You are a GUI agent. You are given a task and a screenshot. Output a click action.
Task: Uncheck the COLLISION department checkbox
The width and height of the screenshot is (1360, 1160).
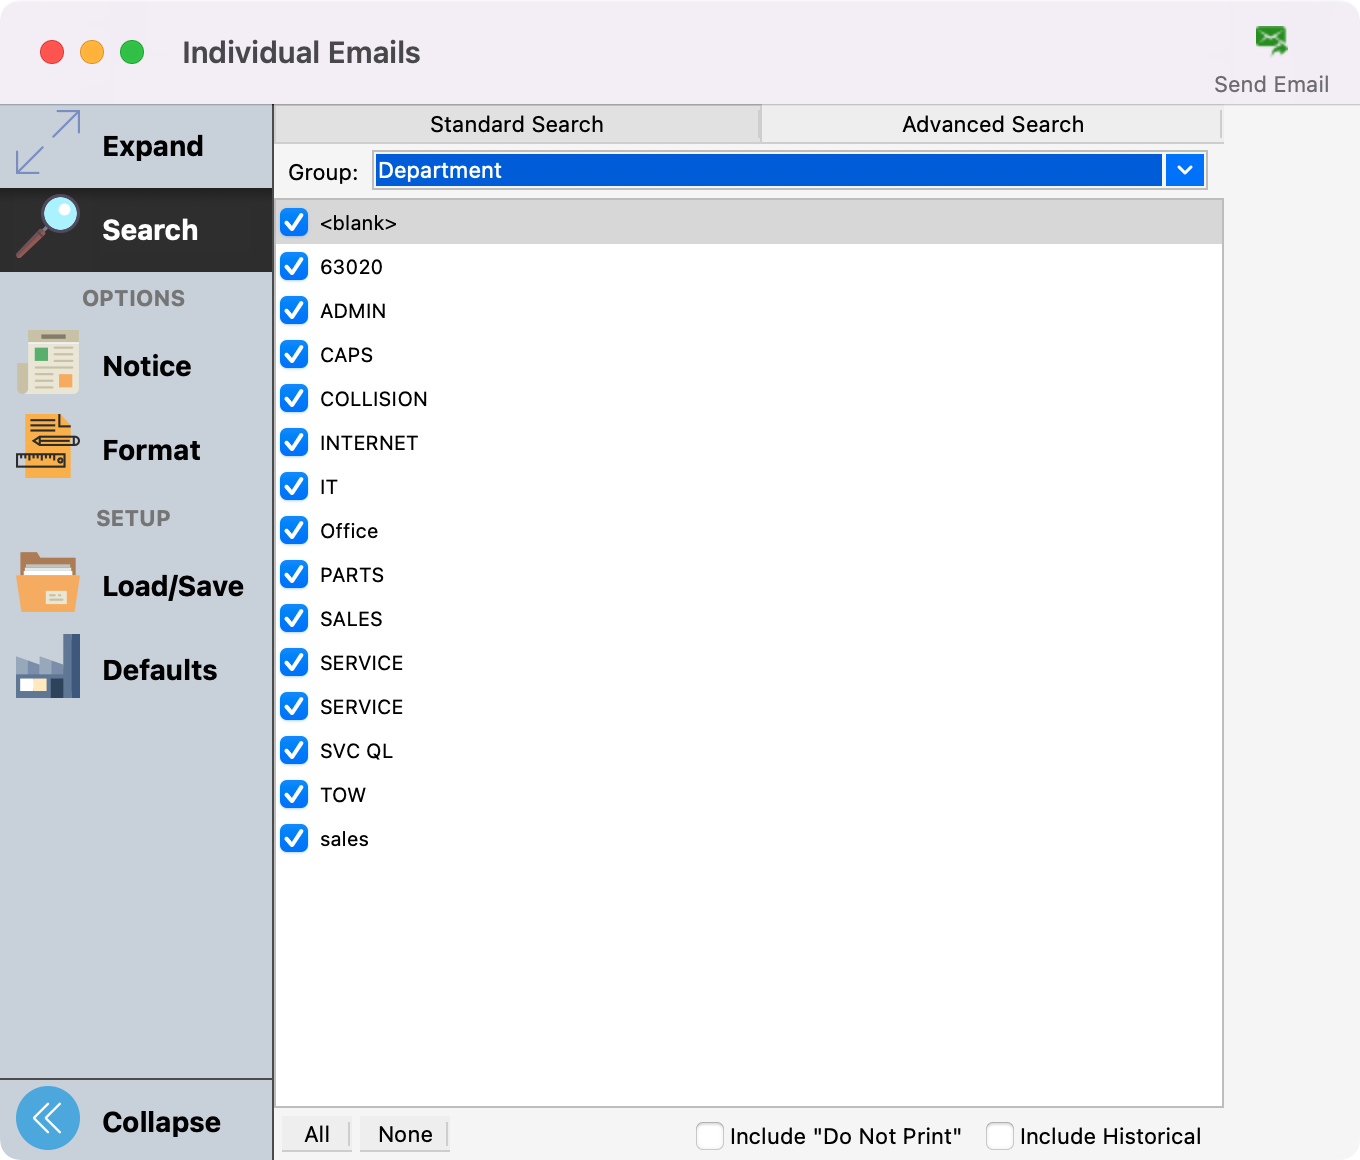(294, 399)
